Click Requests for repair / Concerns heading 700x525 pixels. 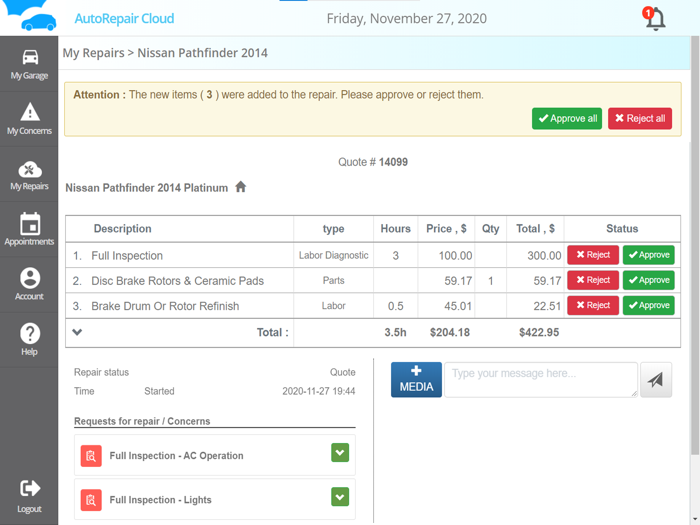142,421
